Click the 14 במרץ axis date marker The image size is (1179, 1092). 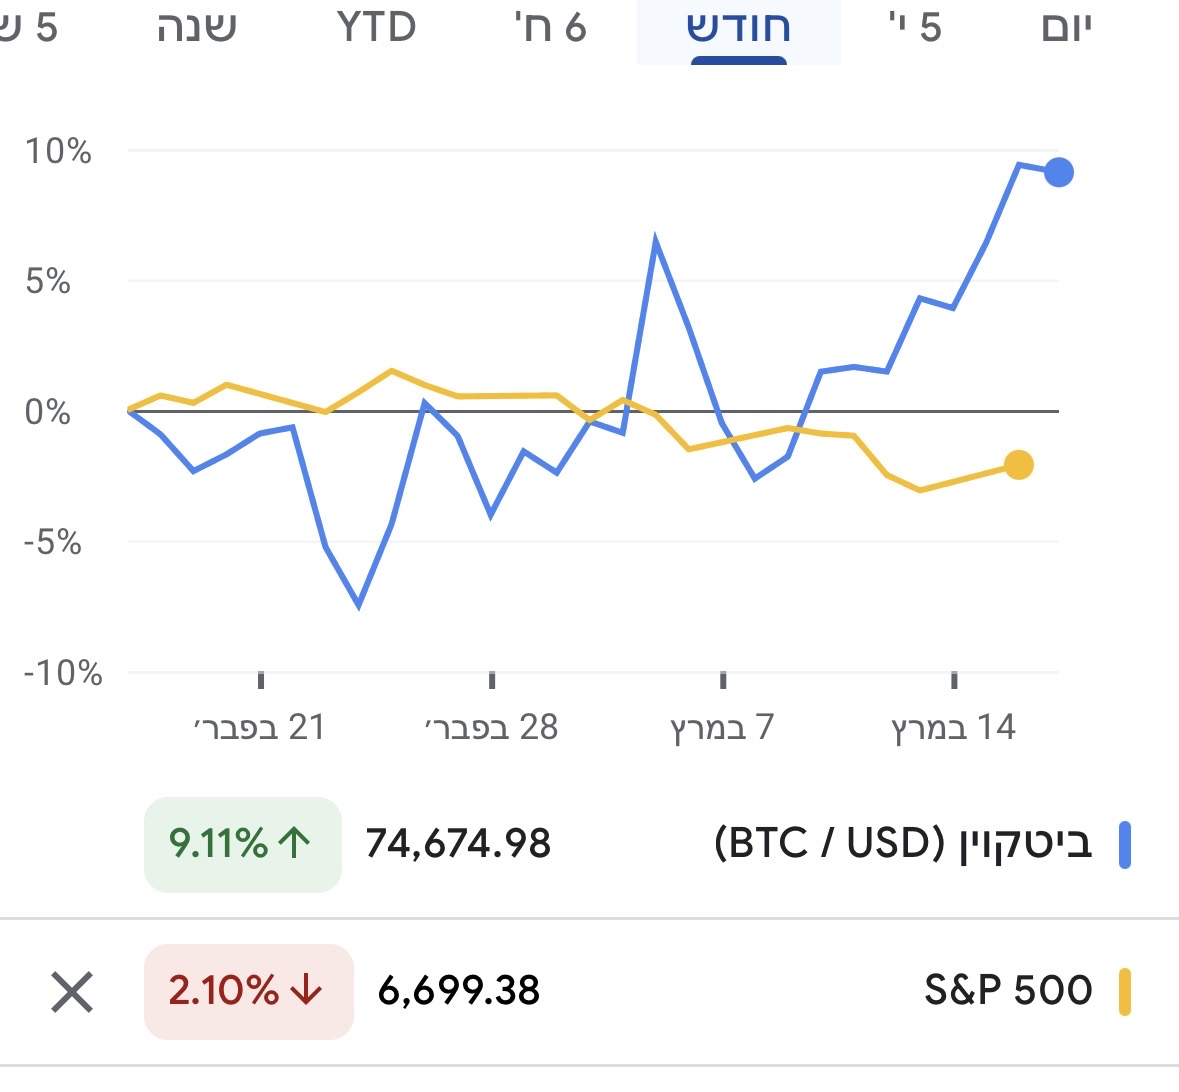point(953,727)
